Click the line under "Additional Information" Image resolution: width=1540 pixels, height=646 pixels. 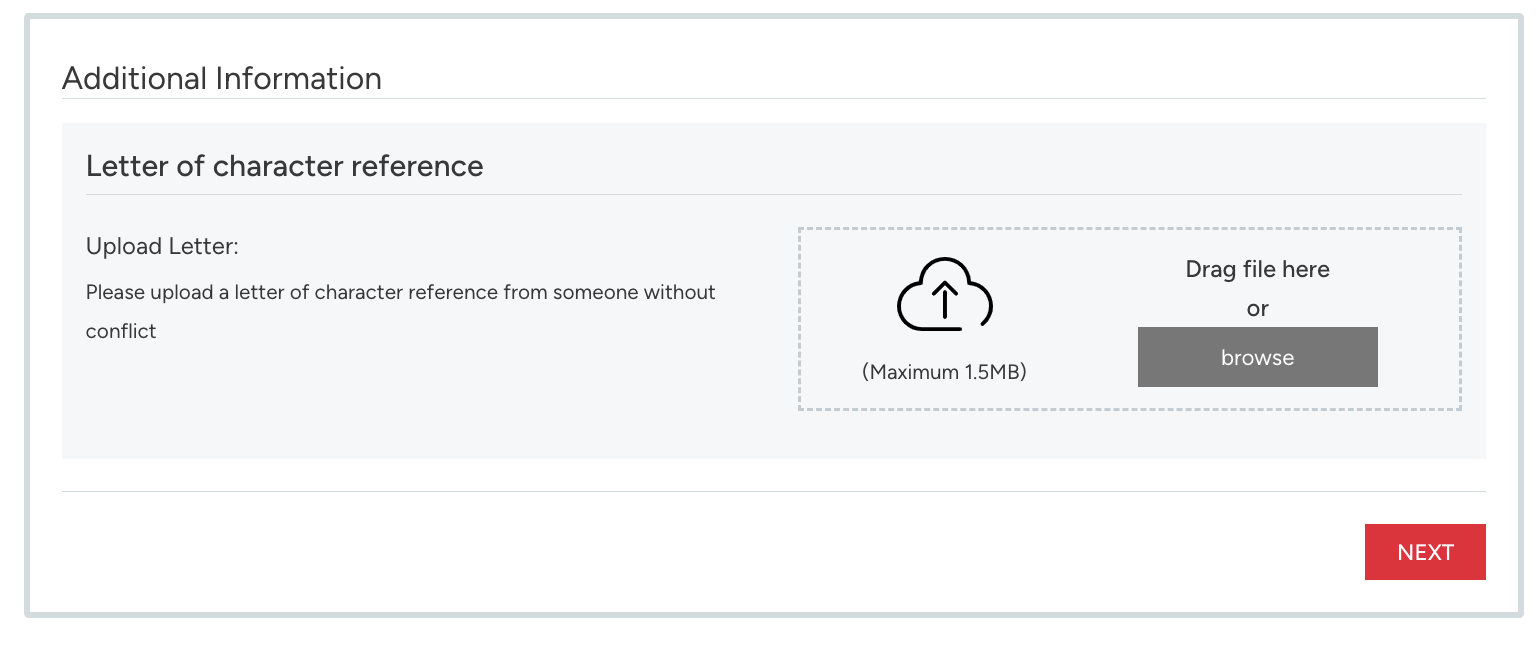(773, 98)
